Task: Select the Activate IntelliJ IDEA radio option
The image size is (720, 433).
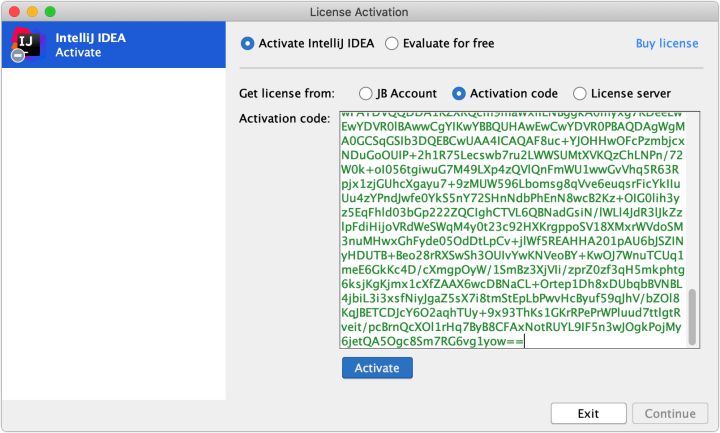Action: click(248, 44)
